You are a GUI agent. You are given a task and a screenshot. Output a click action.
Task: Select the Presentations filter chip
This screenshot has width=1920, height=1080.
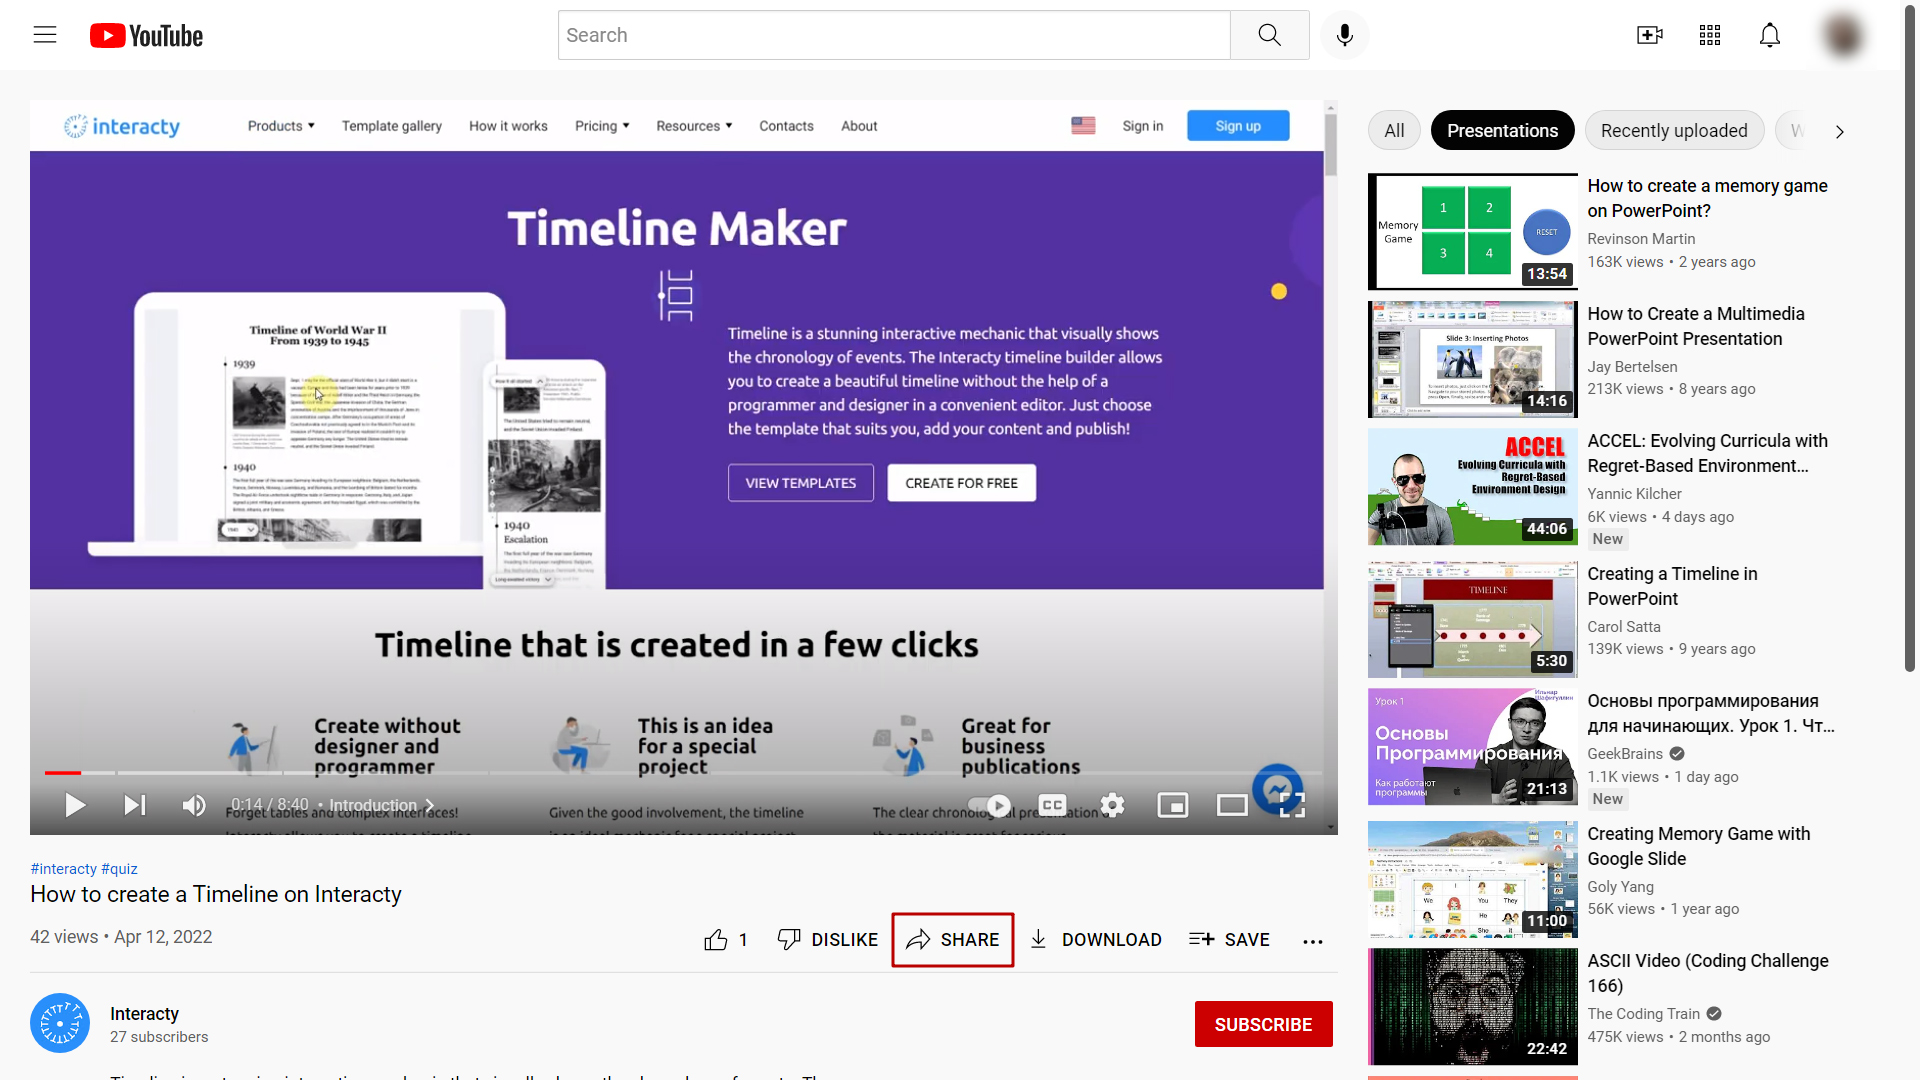[1502, 130]
